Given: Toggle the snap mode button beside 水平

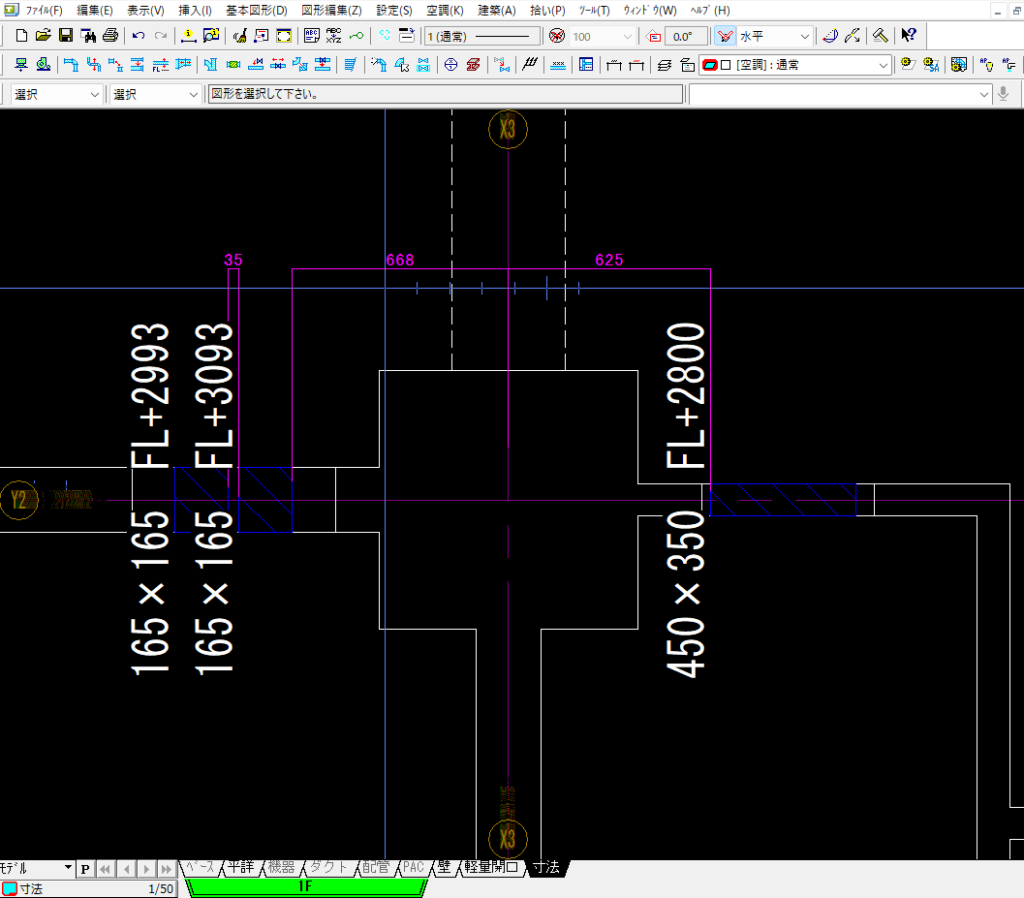Looking at the screenshot, I should coord(725,36).
